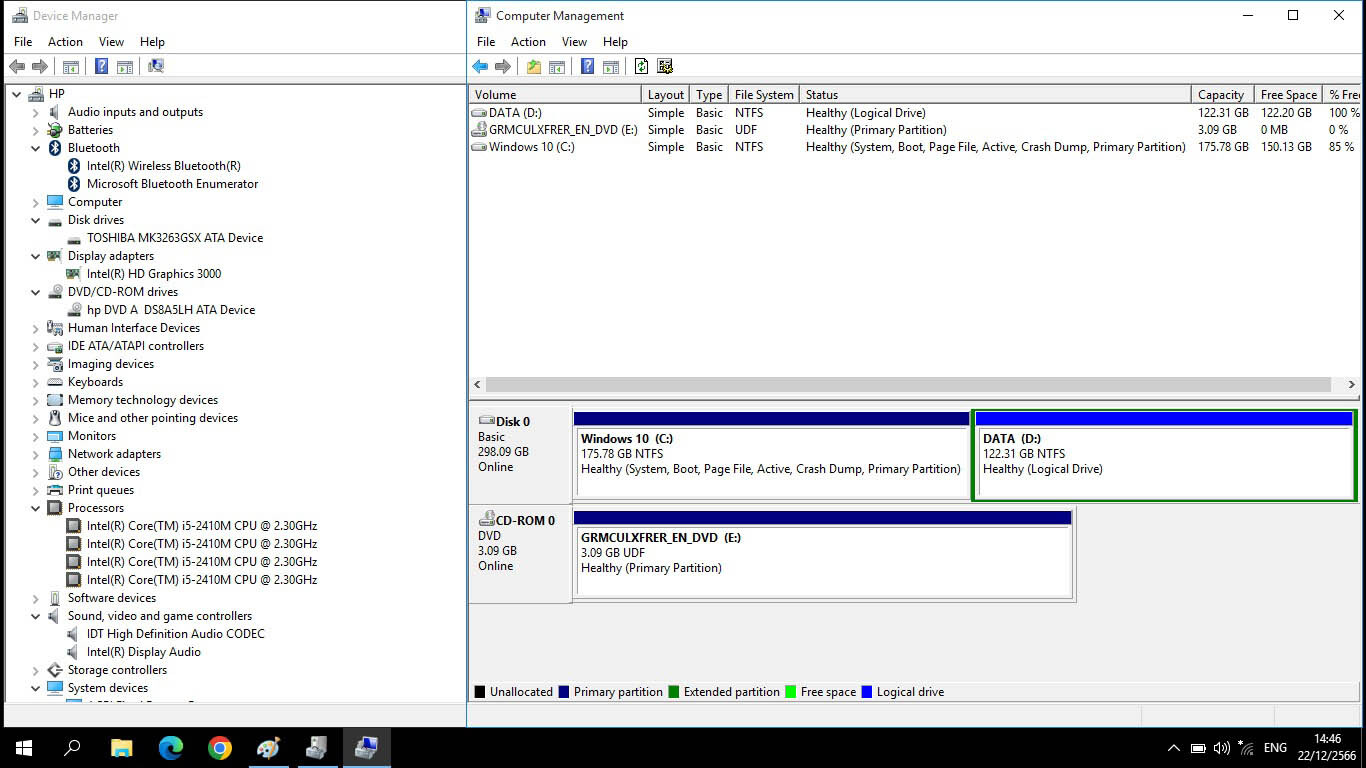Open Action menu in Device Manager
Image resolution: width=1366 pixels, height=768 pixels.
point(65,42)
